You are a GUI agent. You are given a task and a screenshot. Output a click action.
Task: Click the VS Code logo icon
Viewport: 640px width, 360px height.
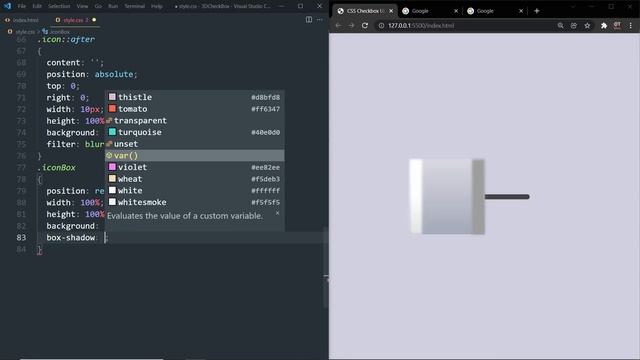(7, 6)
